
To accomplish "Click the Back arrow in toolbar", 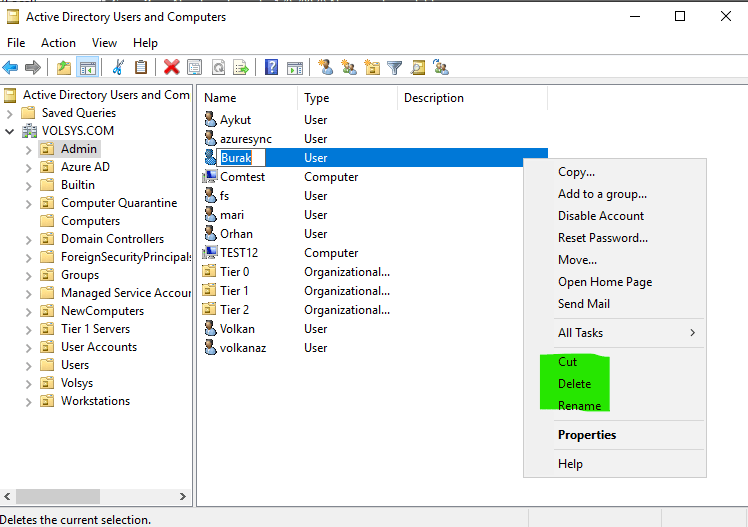I will [11, 67].
